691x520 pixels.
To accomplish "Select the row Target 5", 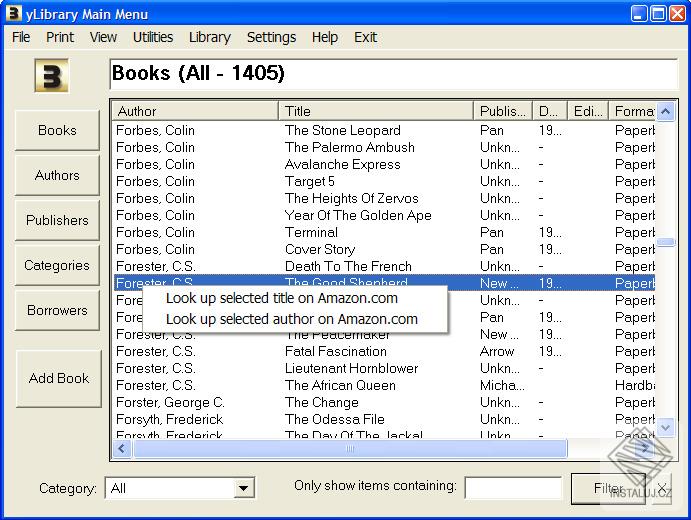I will tap(384, 181).
